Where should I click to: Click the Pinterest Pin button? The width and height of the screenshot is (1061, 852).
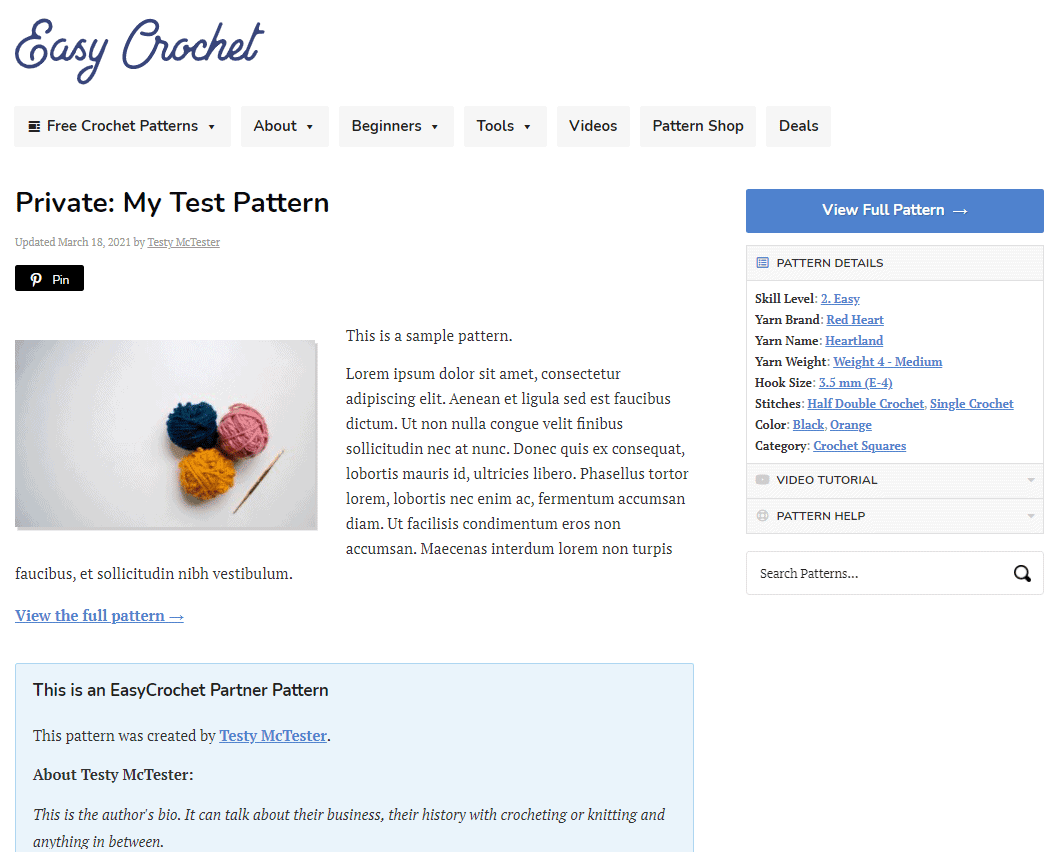pyautogui.click(x=49, y=278)
